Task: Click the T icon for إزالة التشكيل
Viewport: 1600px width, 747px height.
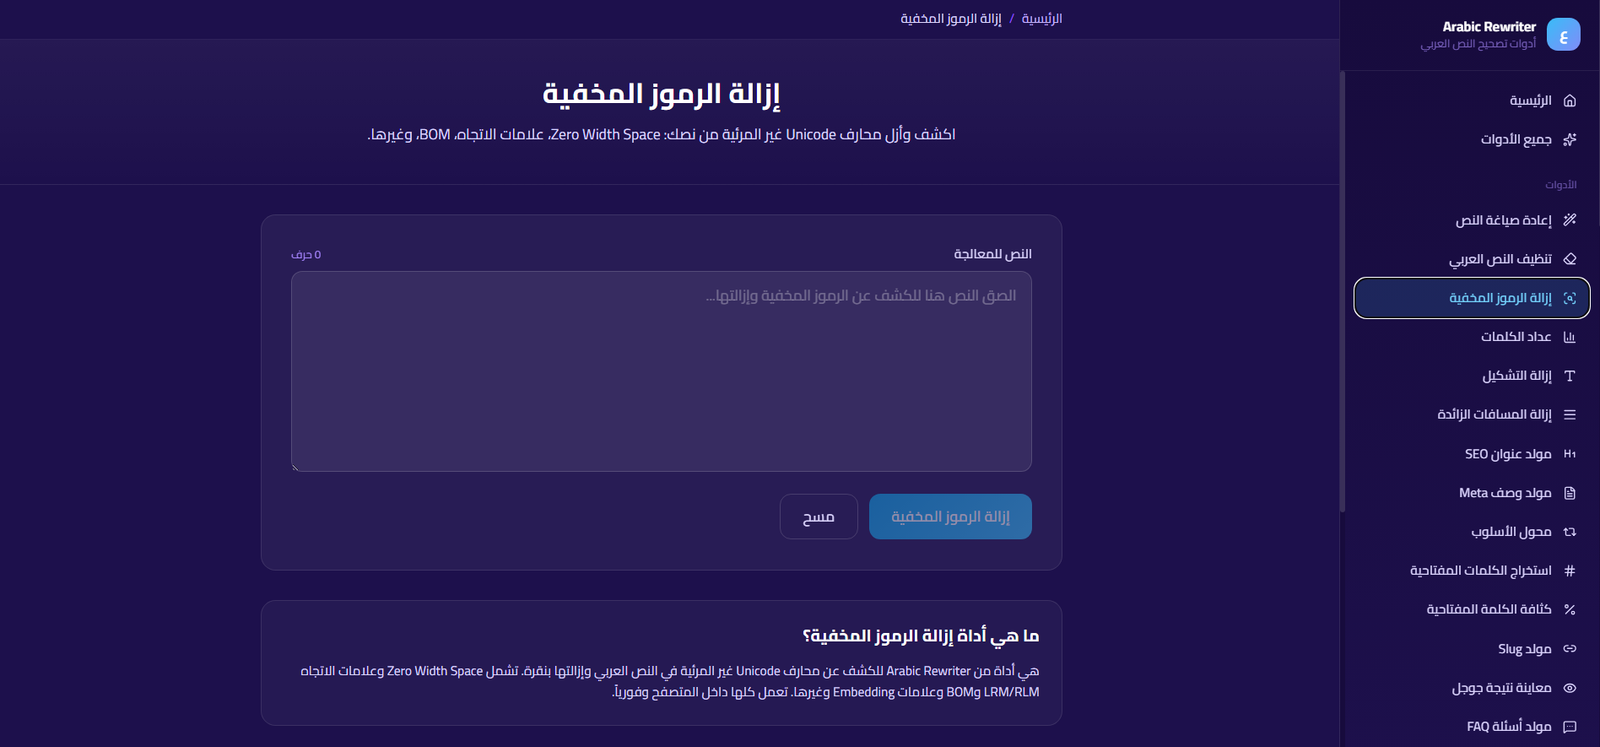Action: (x=1570, y=376)
